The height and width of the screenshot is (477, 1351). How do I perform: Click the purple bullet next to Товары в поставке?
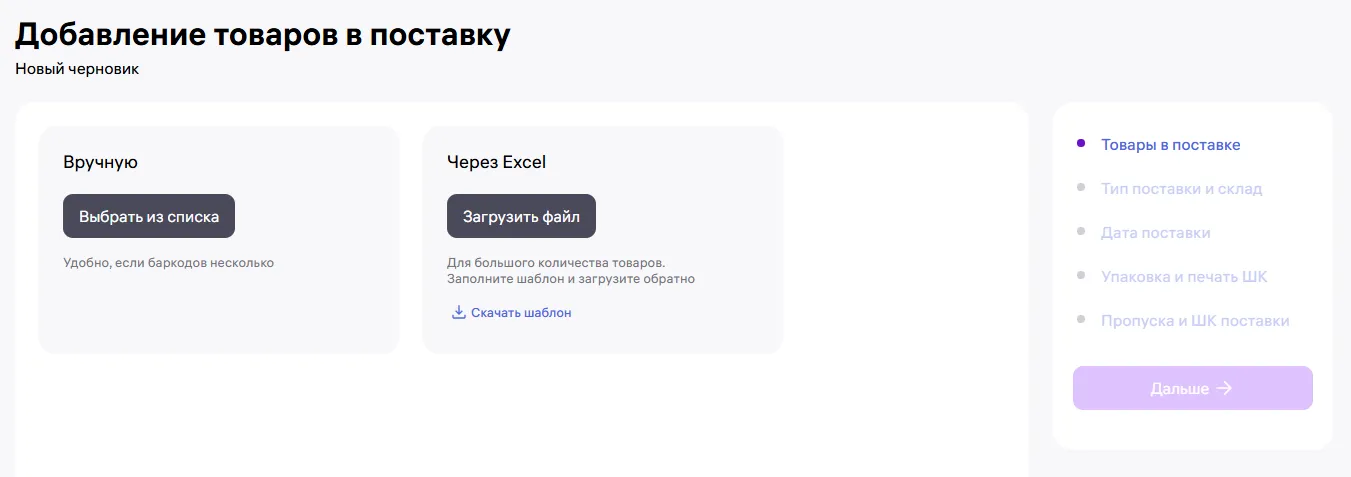pos(1081,143)
